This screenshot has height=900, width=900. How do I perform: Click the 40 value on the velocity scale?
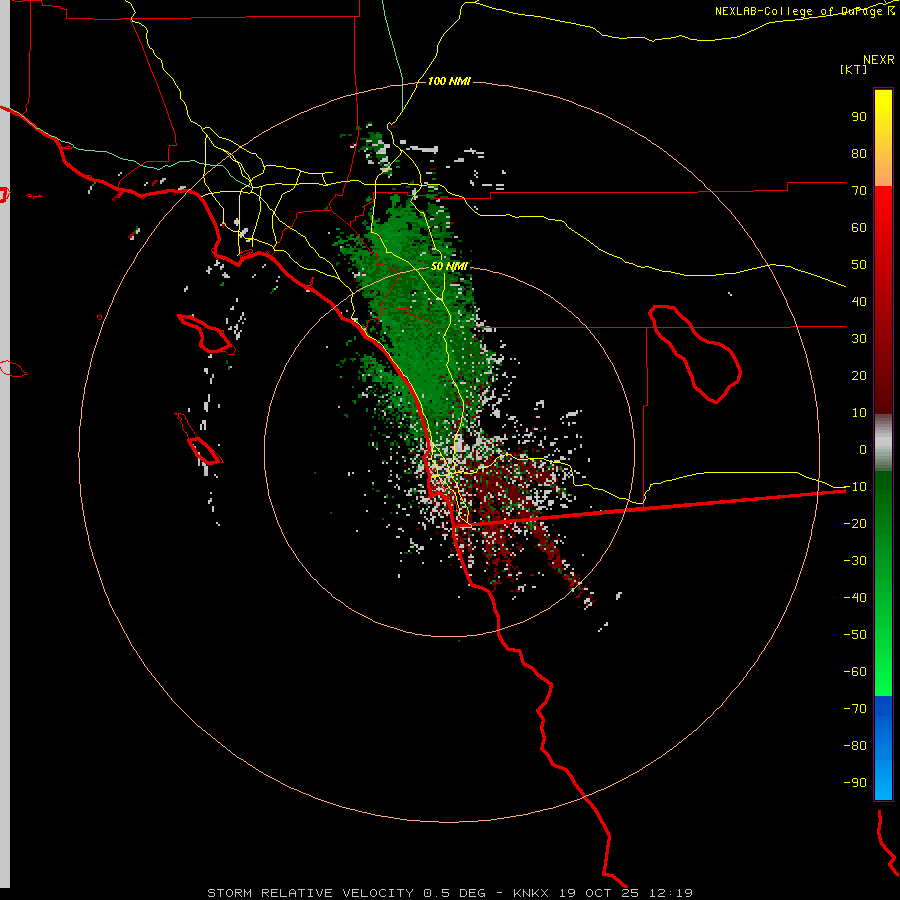[x=859, y=302]
